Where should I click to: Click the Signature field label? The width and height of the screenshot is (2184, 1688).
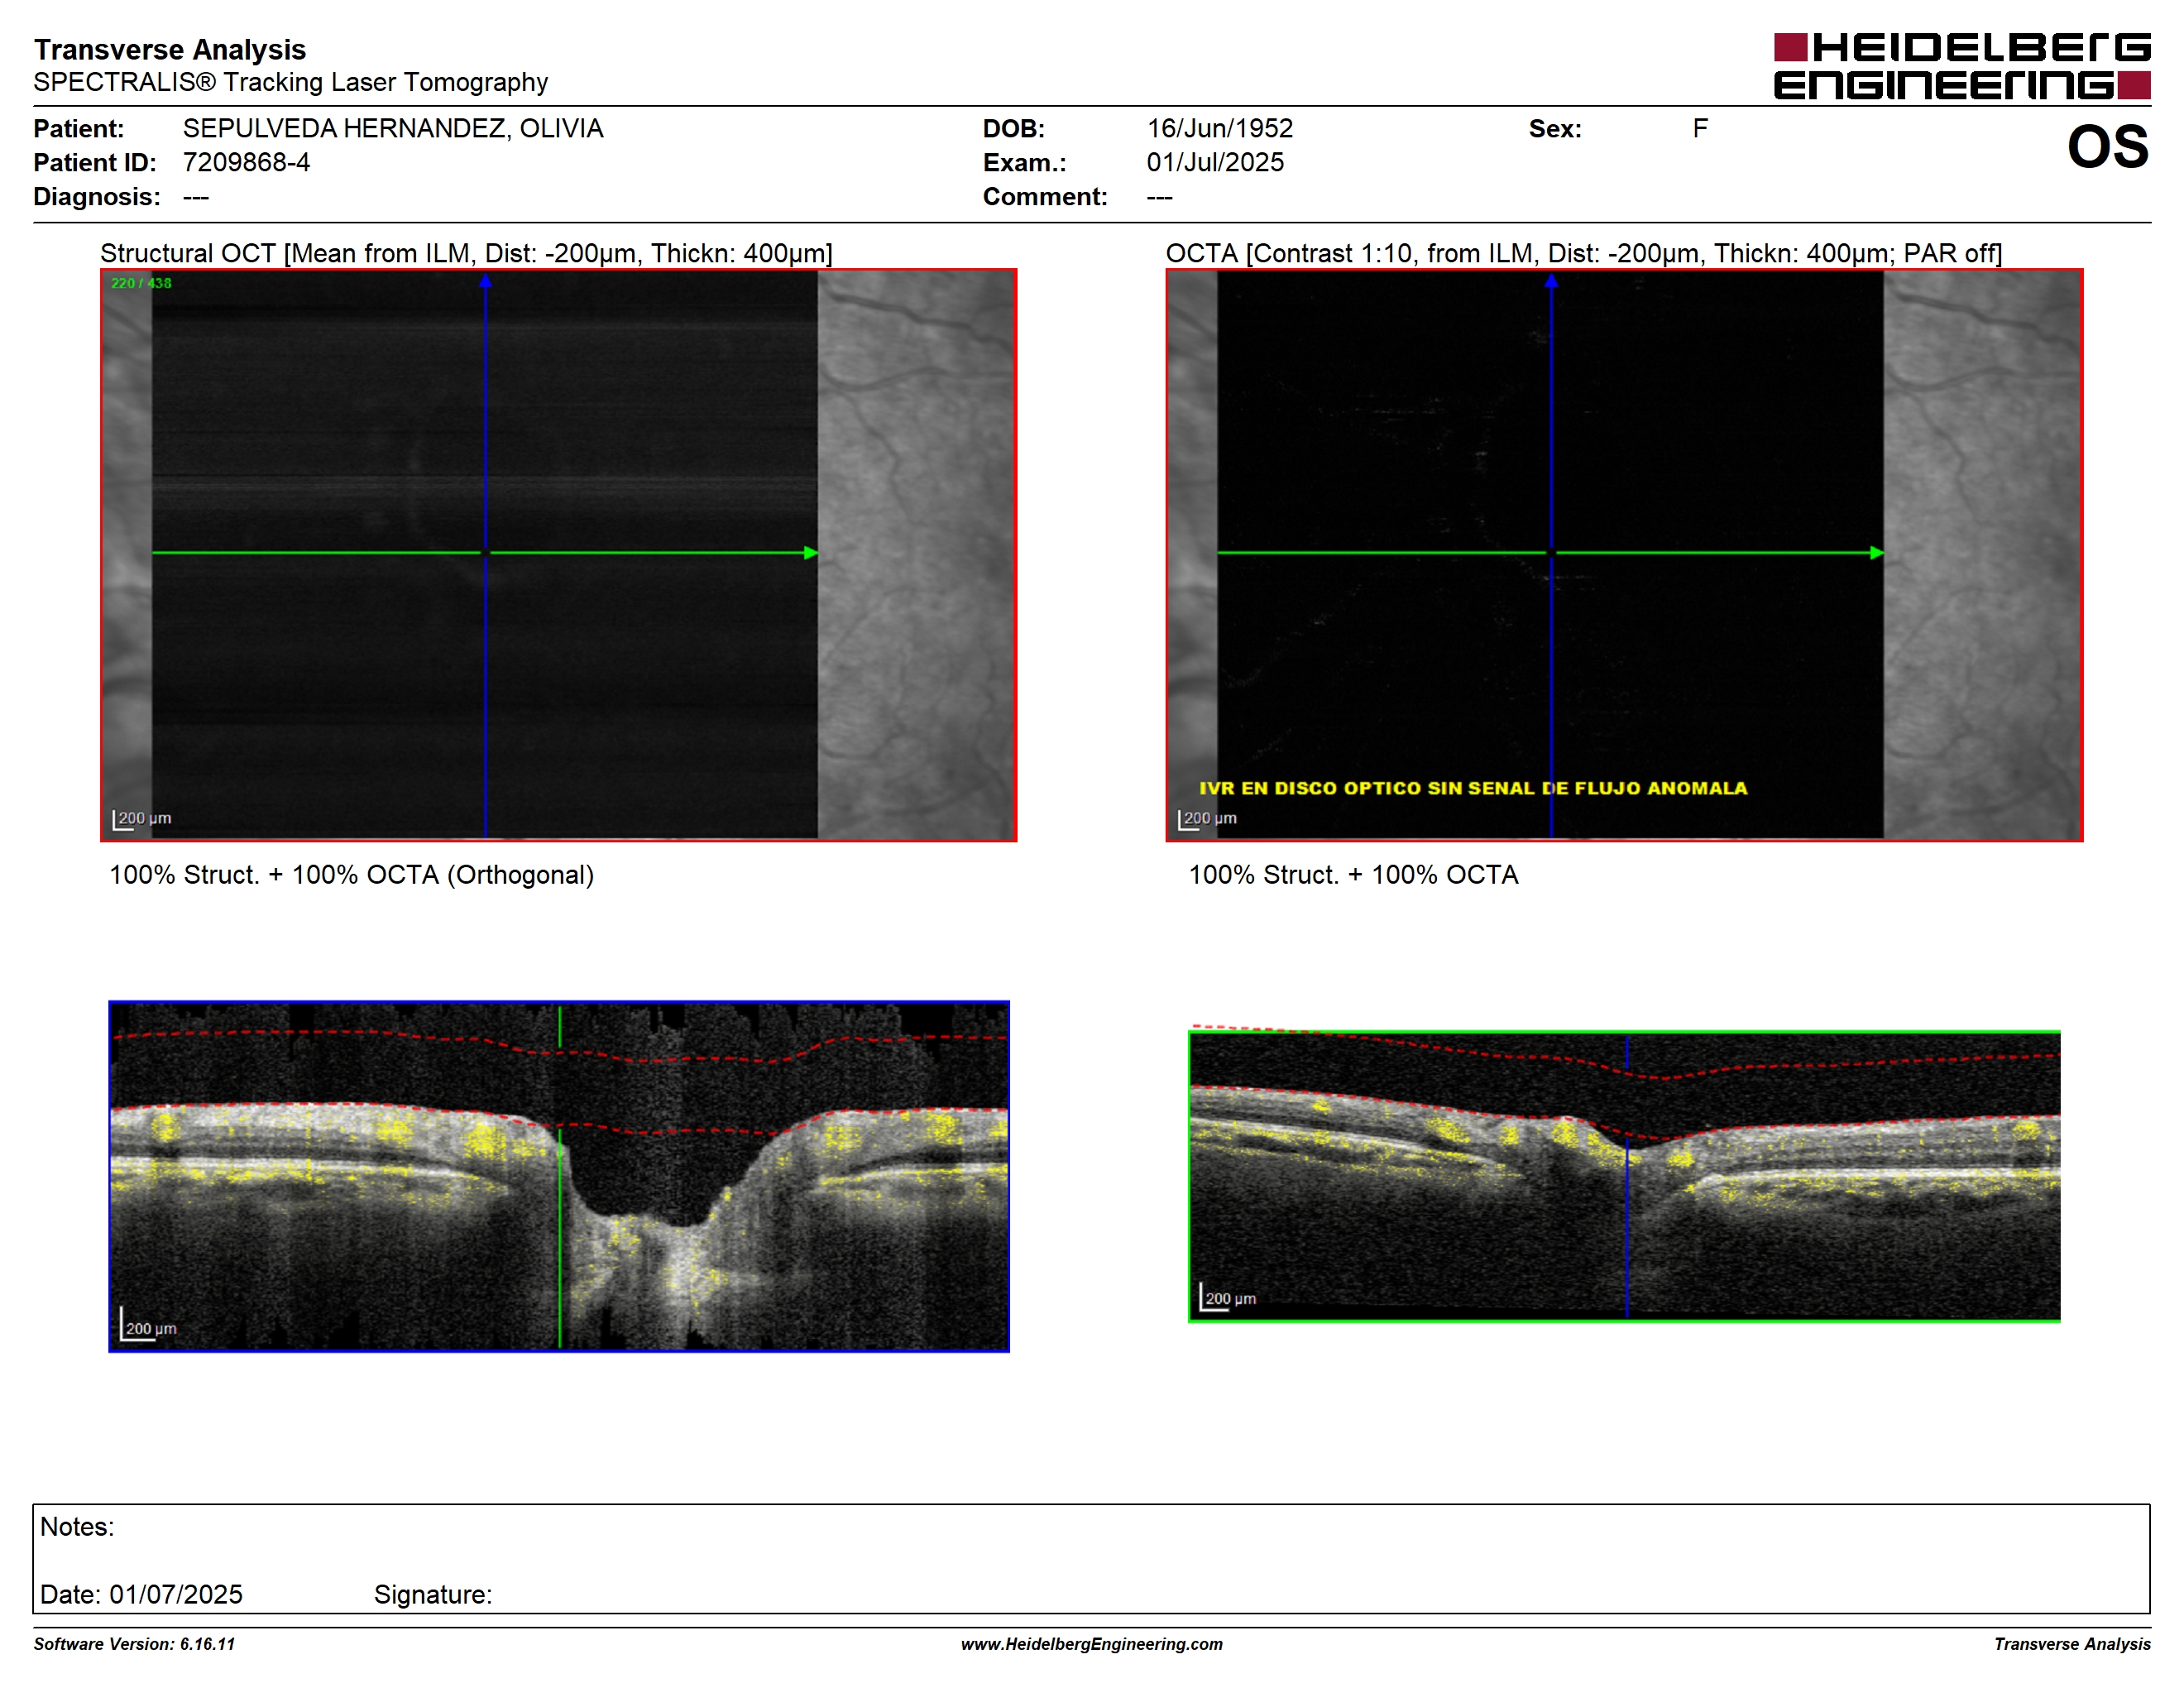433,1594
